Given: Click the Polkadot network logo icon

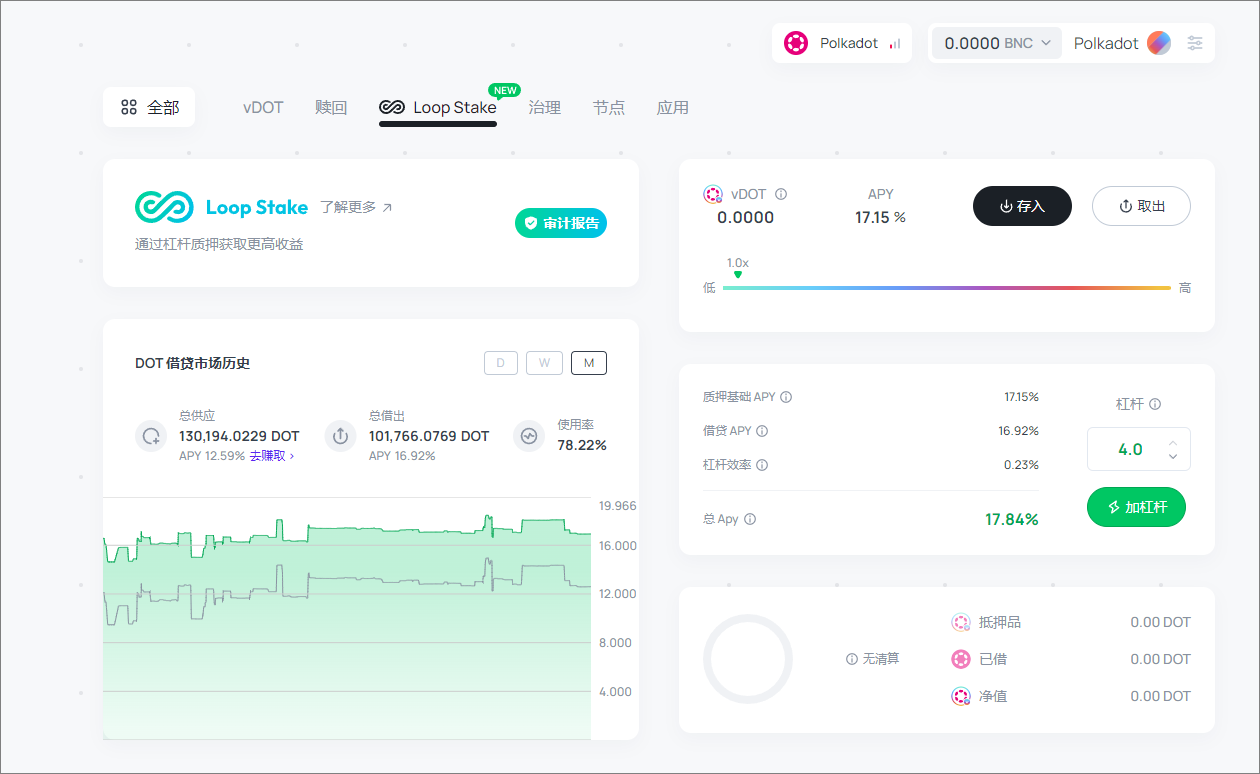Looking at the screenshot, I should click(795, 43).
